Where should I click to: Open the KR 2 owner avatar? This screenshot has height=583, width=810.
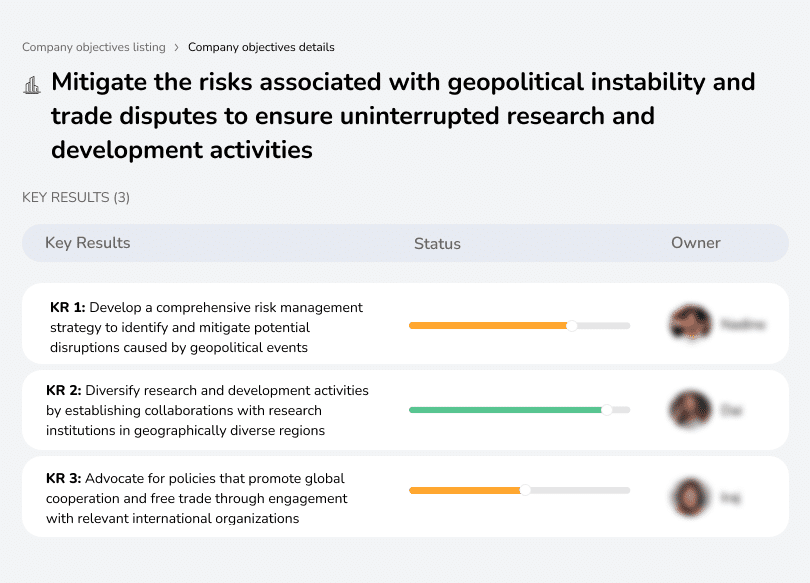[690, 409]
